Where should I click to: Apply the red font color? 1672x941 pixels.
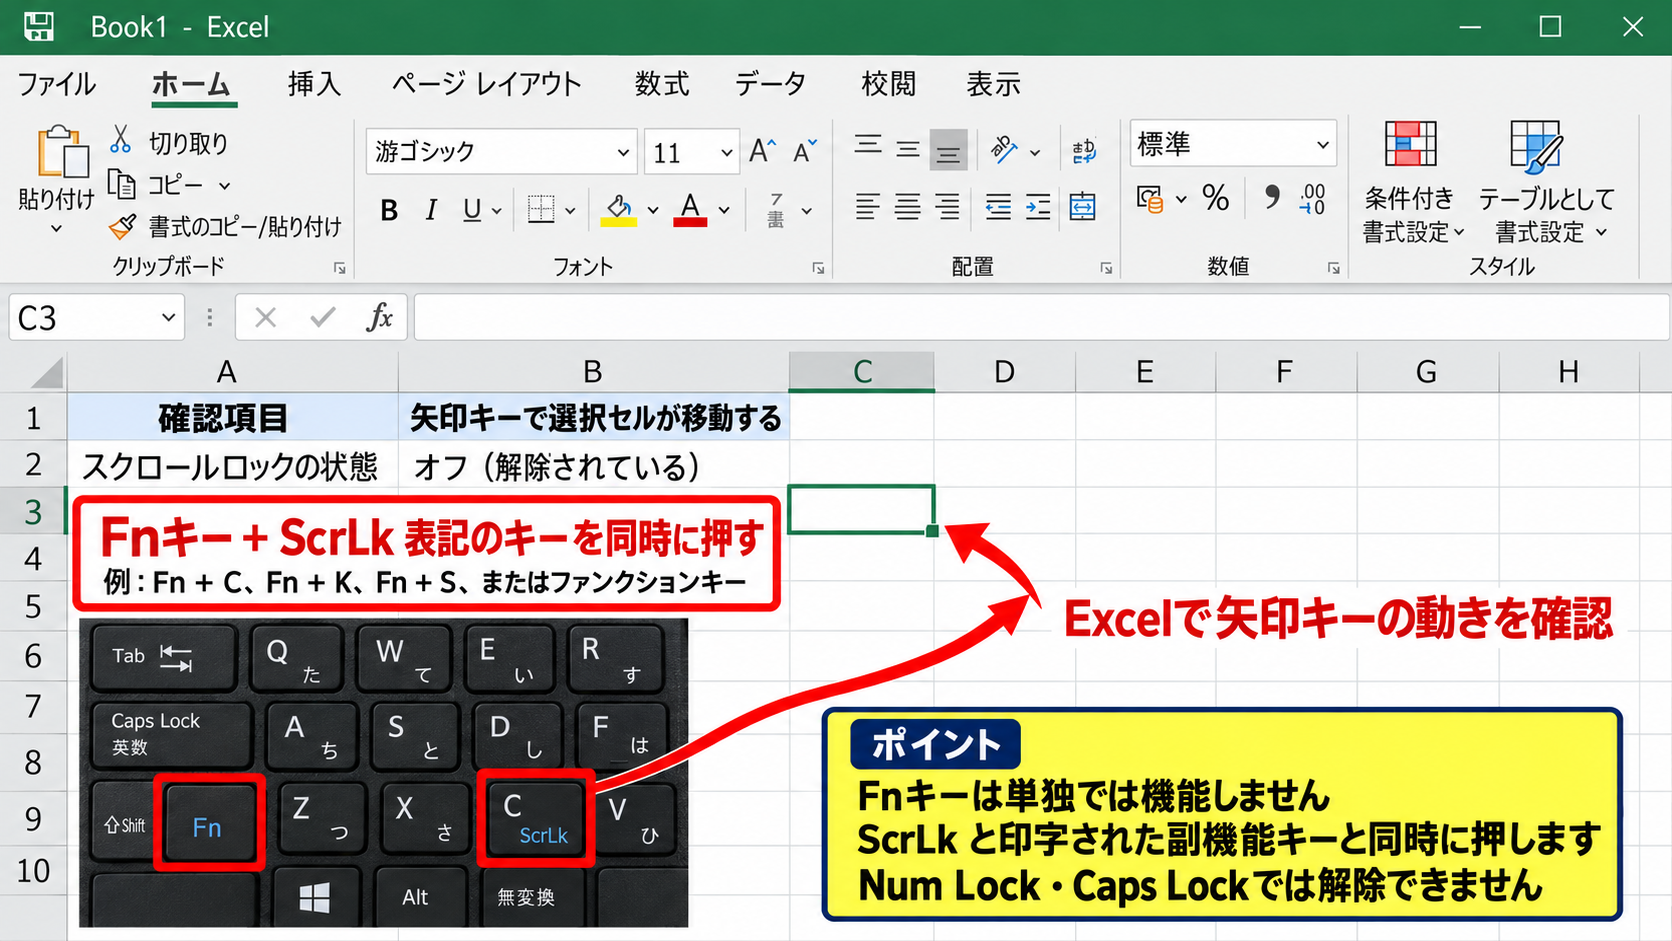(690, 210)
